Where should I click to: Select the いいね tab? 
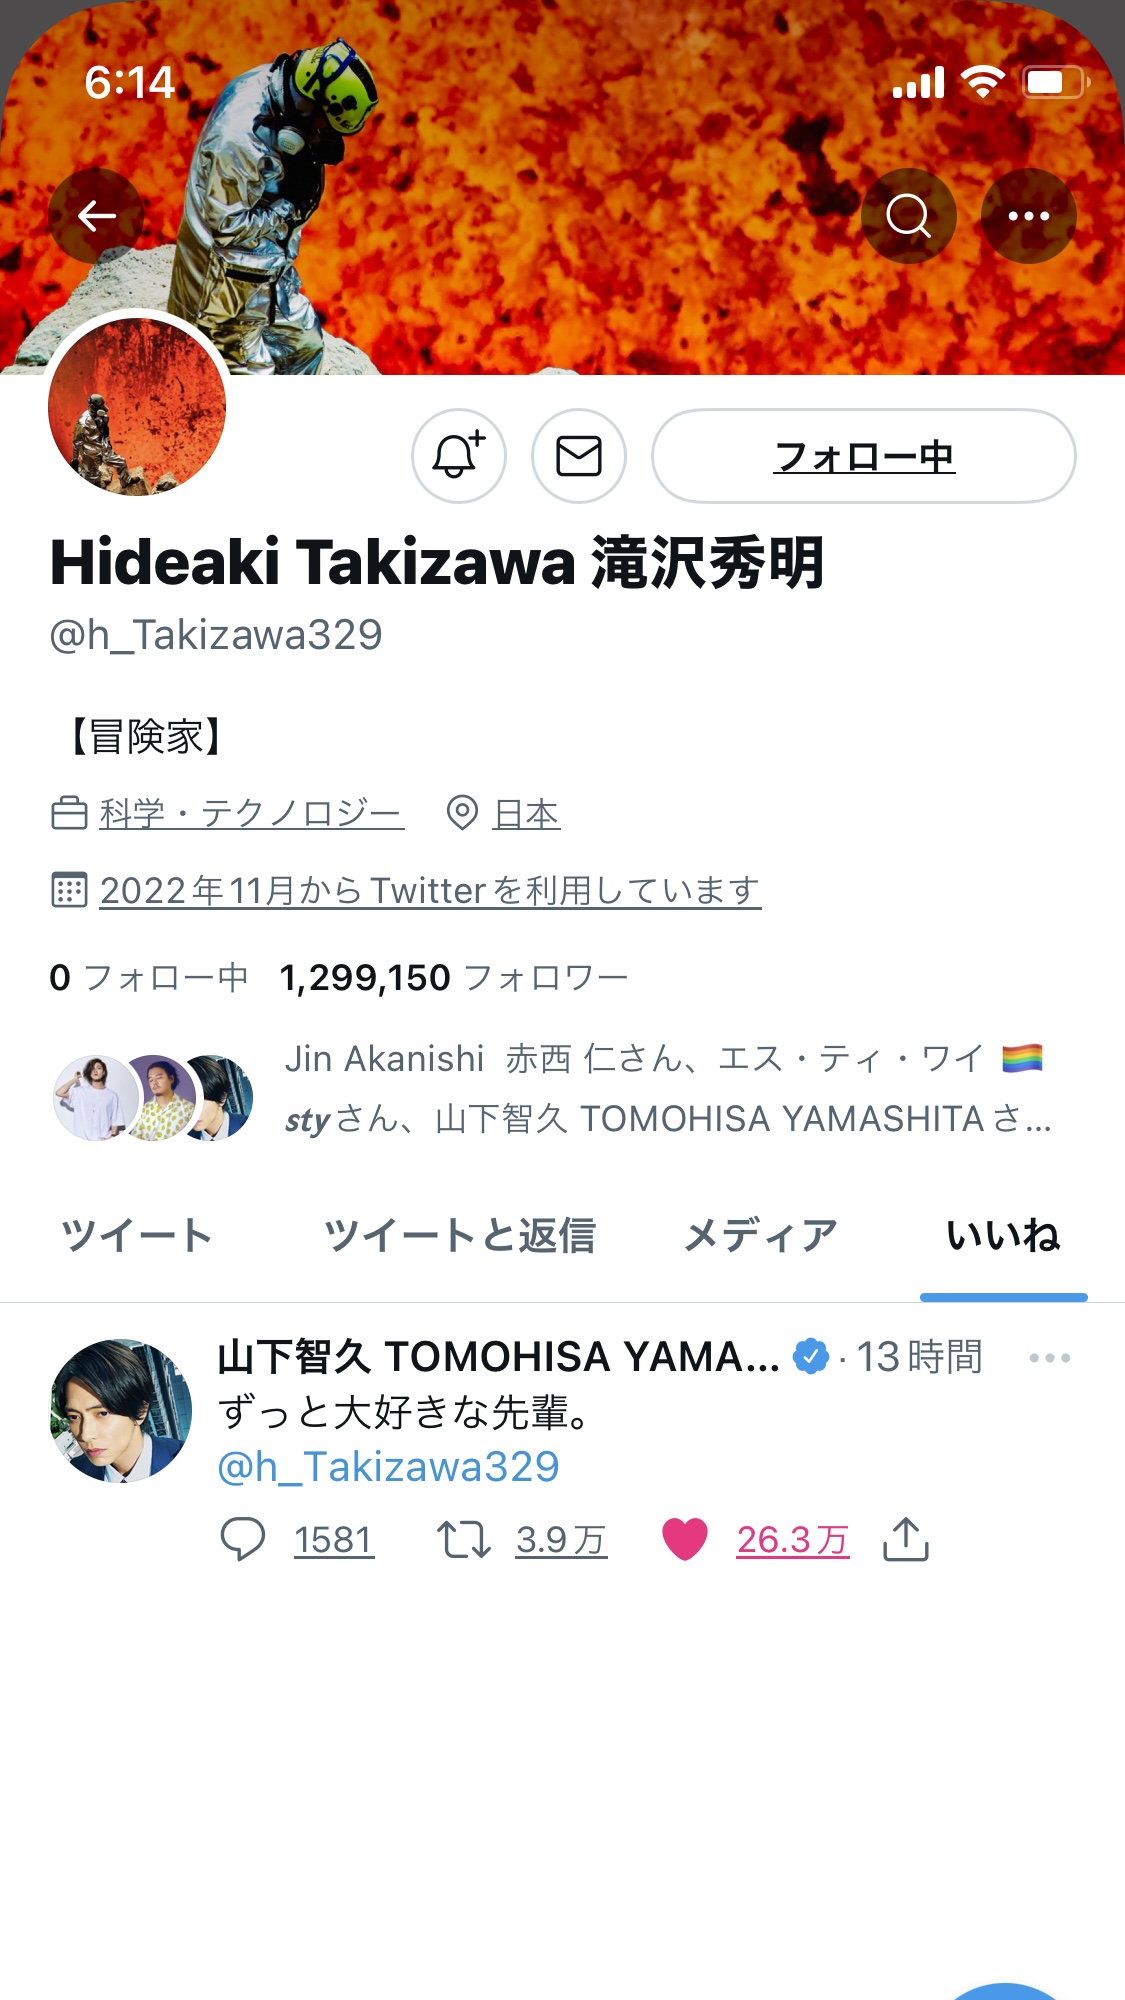tap(1003, 1235)
